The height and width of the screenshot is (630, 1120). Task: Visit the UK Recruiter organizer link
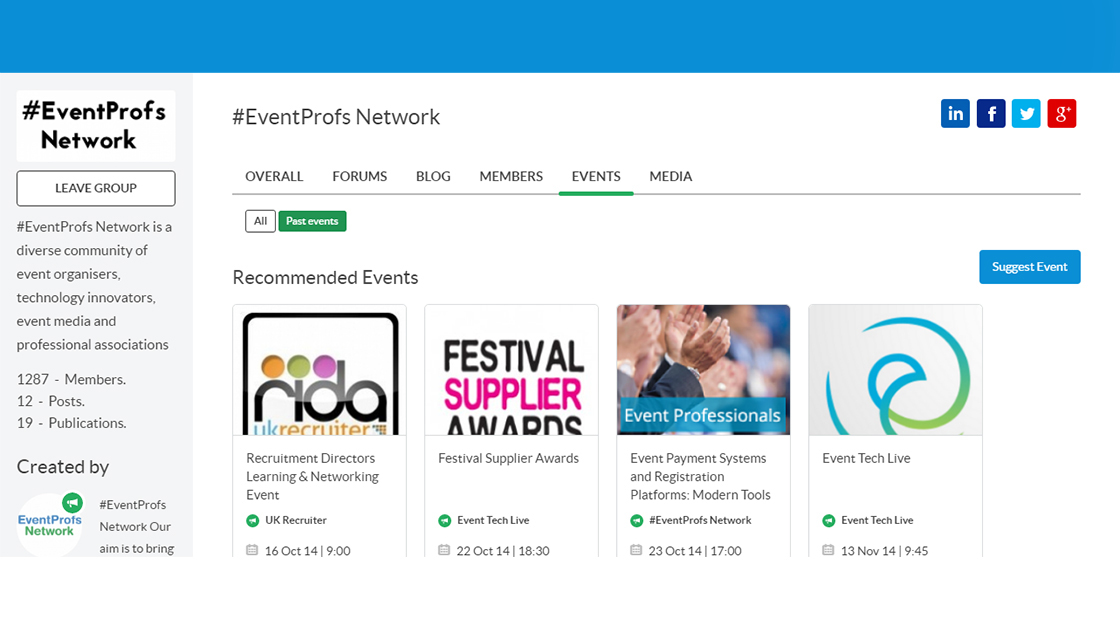296,521
